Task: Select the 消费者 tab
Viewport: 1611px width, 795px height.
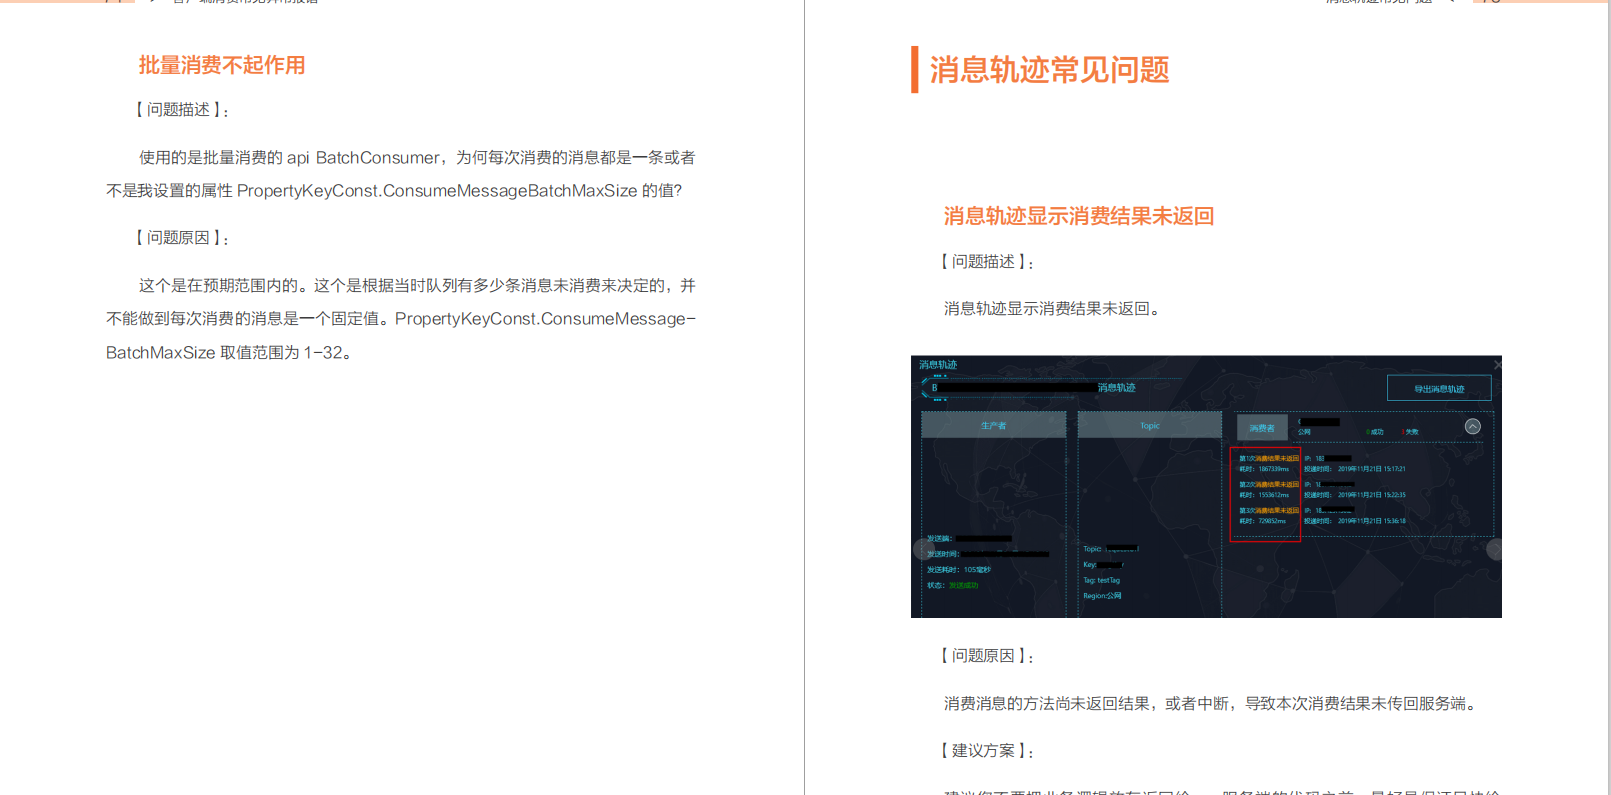Action: (x=1262, y=428)
